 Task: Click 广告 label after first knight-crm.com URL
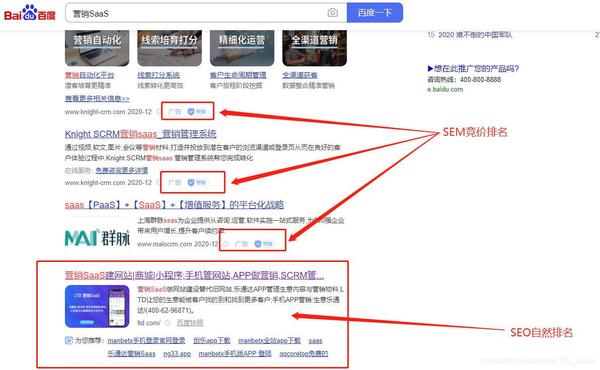[174, 112]
